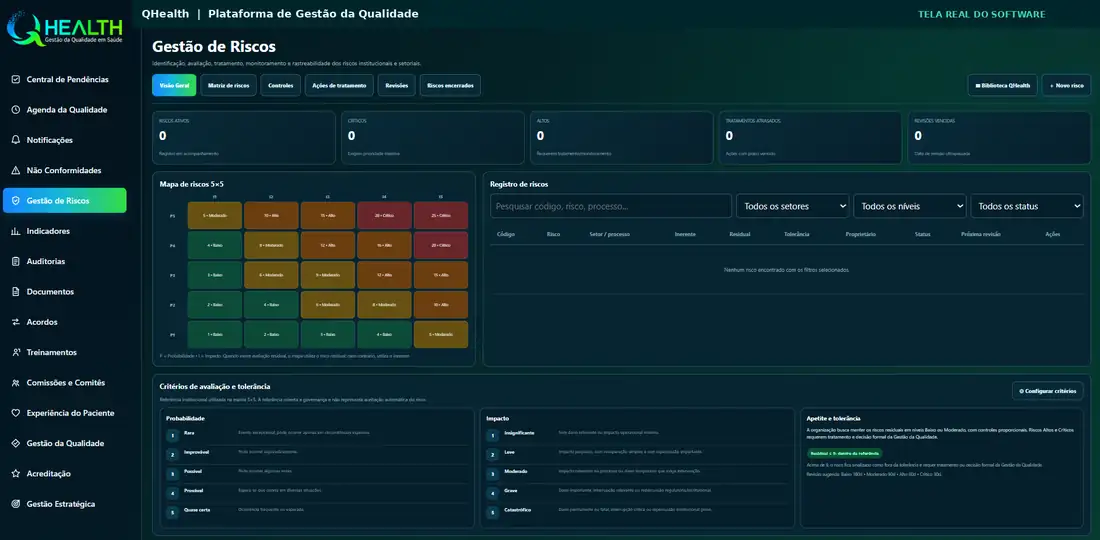The image size is (1100, 540).
Task: Select the Gestão de Riscos shield icon
Action: point(16,201)
